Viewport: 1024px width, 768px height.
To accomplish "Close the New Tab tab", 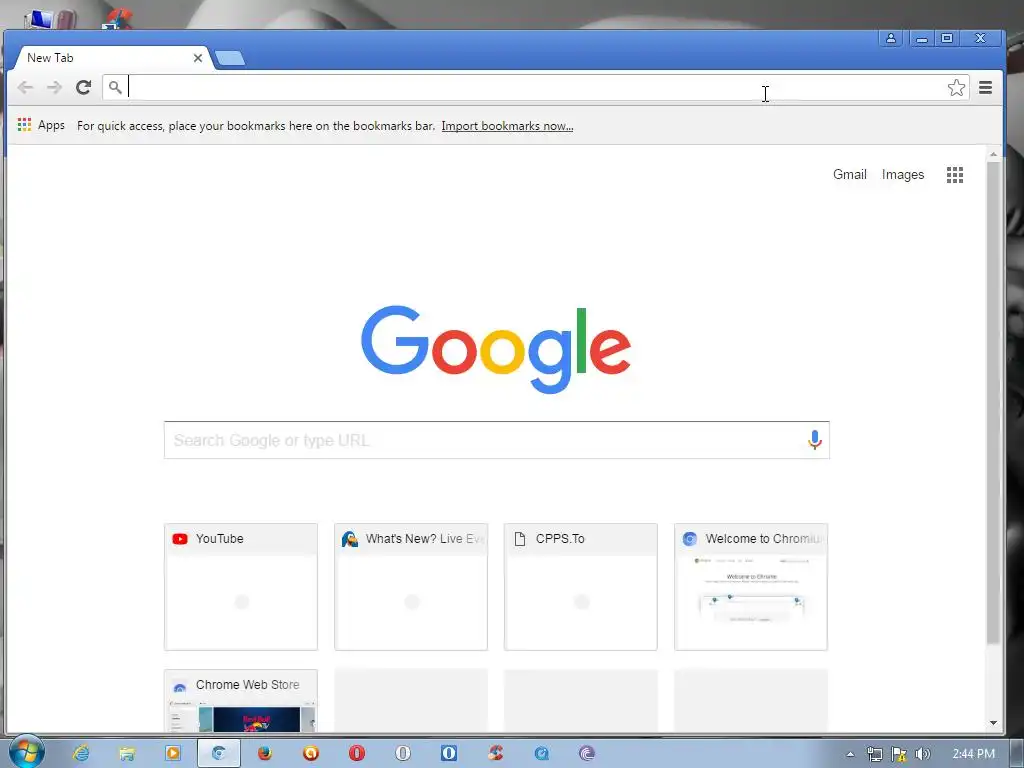I will [x=198, y=58].
